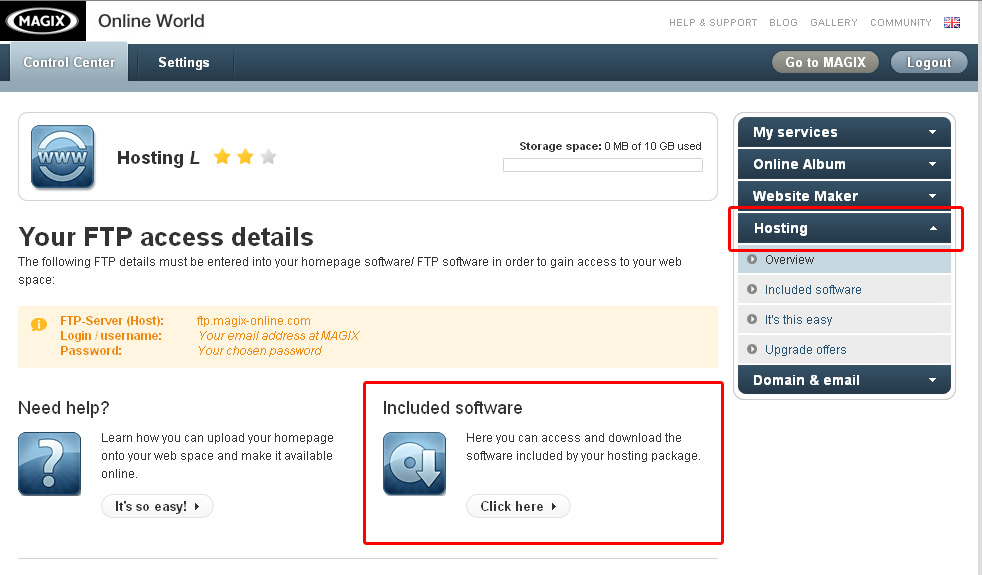Click the bullet icon next to Included software
Image resolution: width=982 pixels, height=575 pixels.
click(x=752, y=289)
